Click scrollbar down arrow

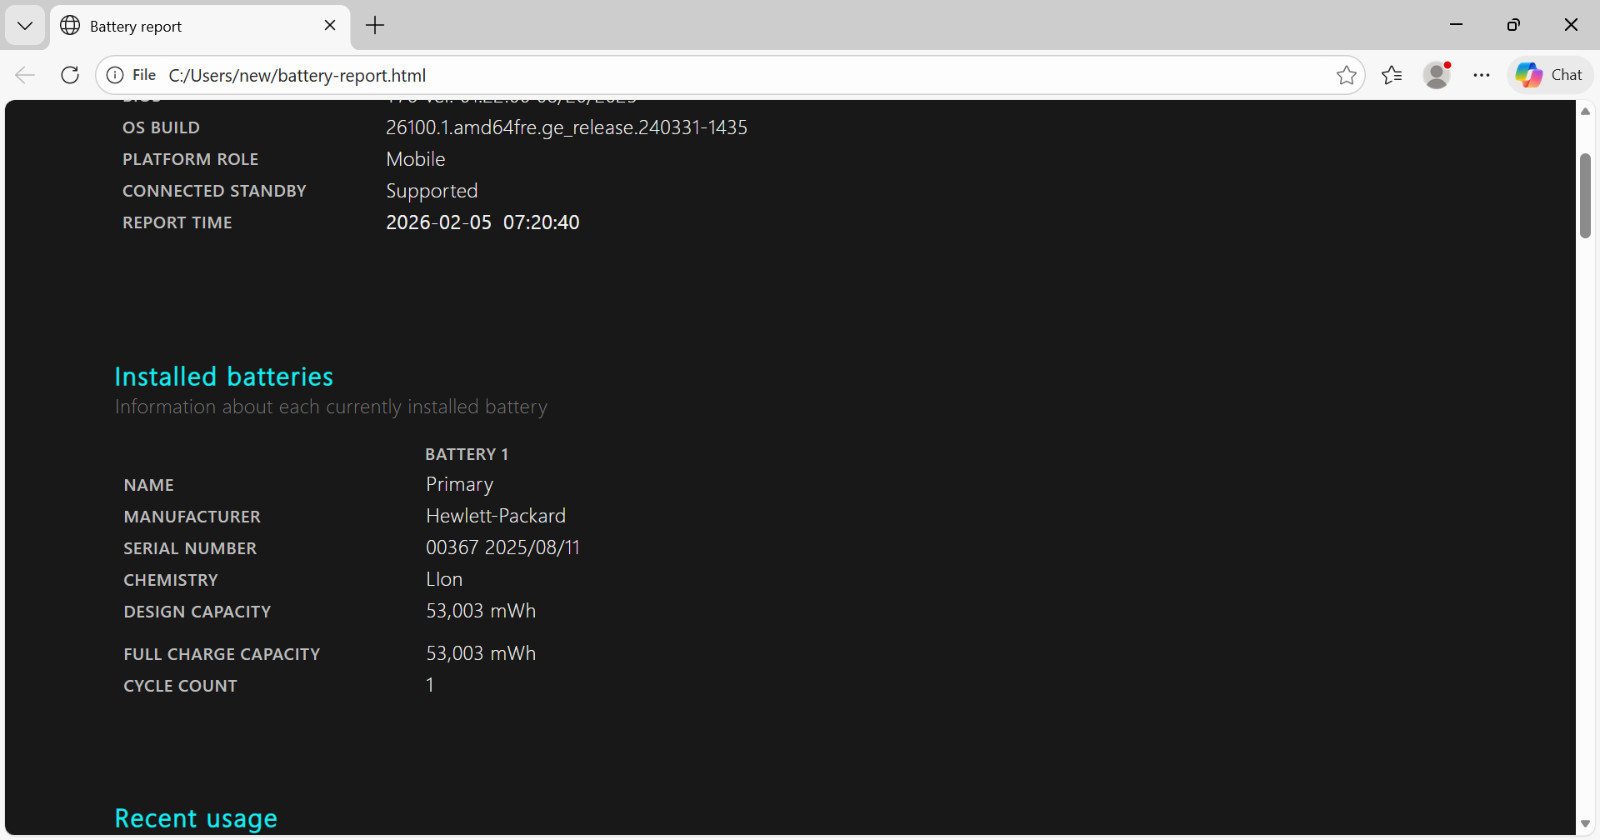coord(1585,825)
